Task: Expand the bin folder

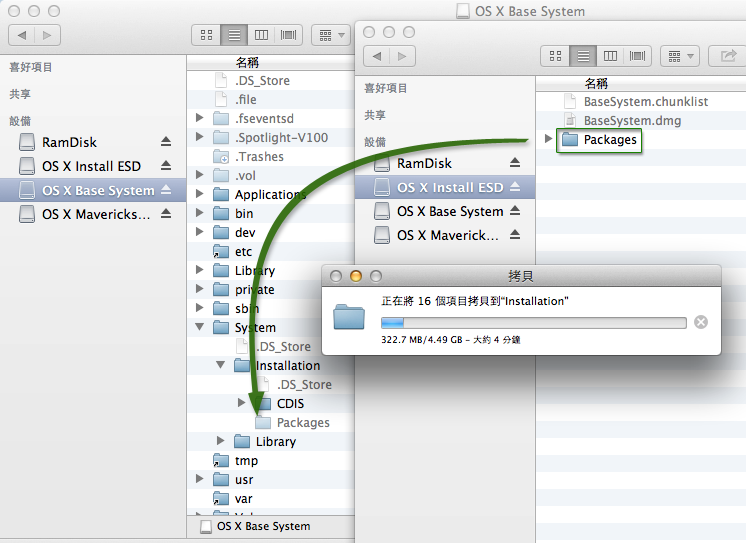Action: point(199,213)
